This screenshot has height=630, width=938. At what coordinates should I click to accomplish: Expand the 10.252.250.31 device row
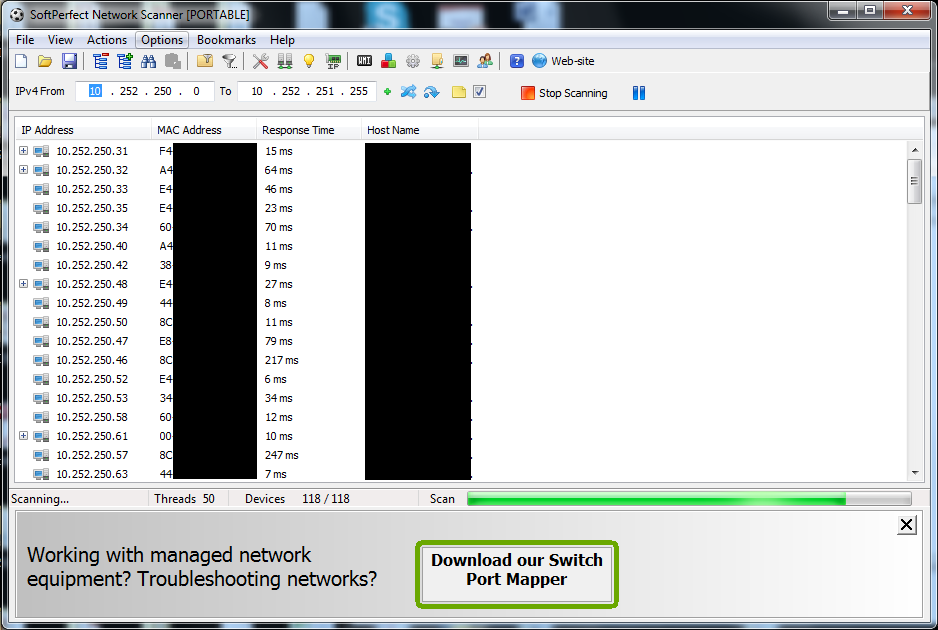pos(23,151)
